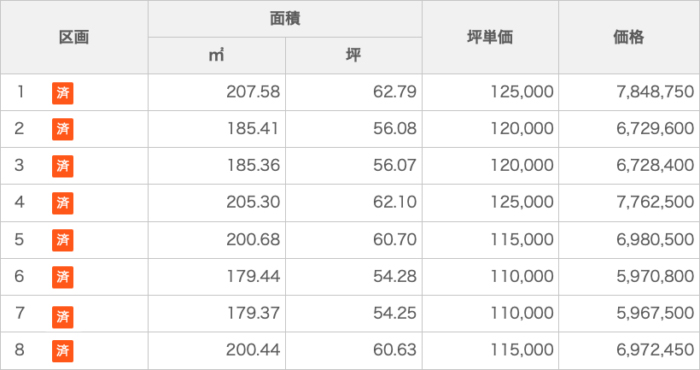
Task: Click the 済 badge for lot 1
Action: (62, 93)
